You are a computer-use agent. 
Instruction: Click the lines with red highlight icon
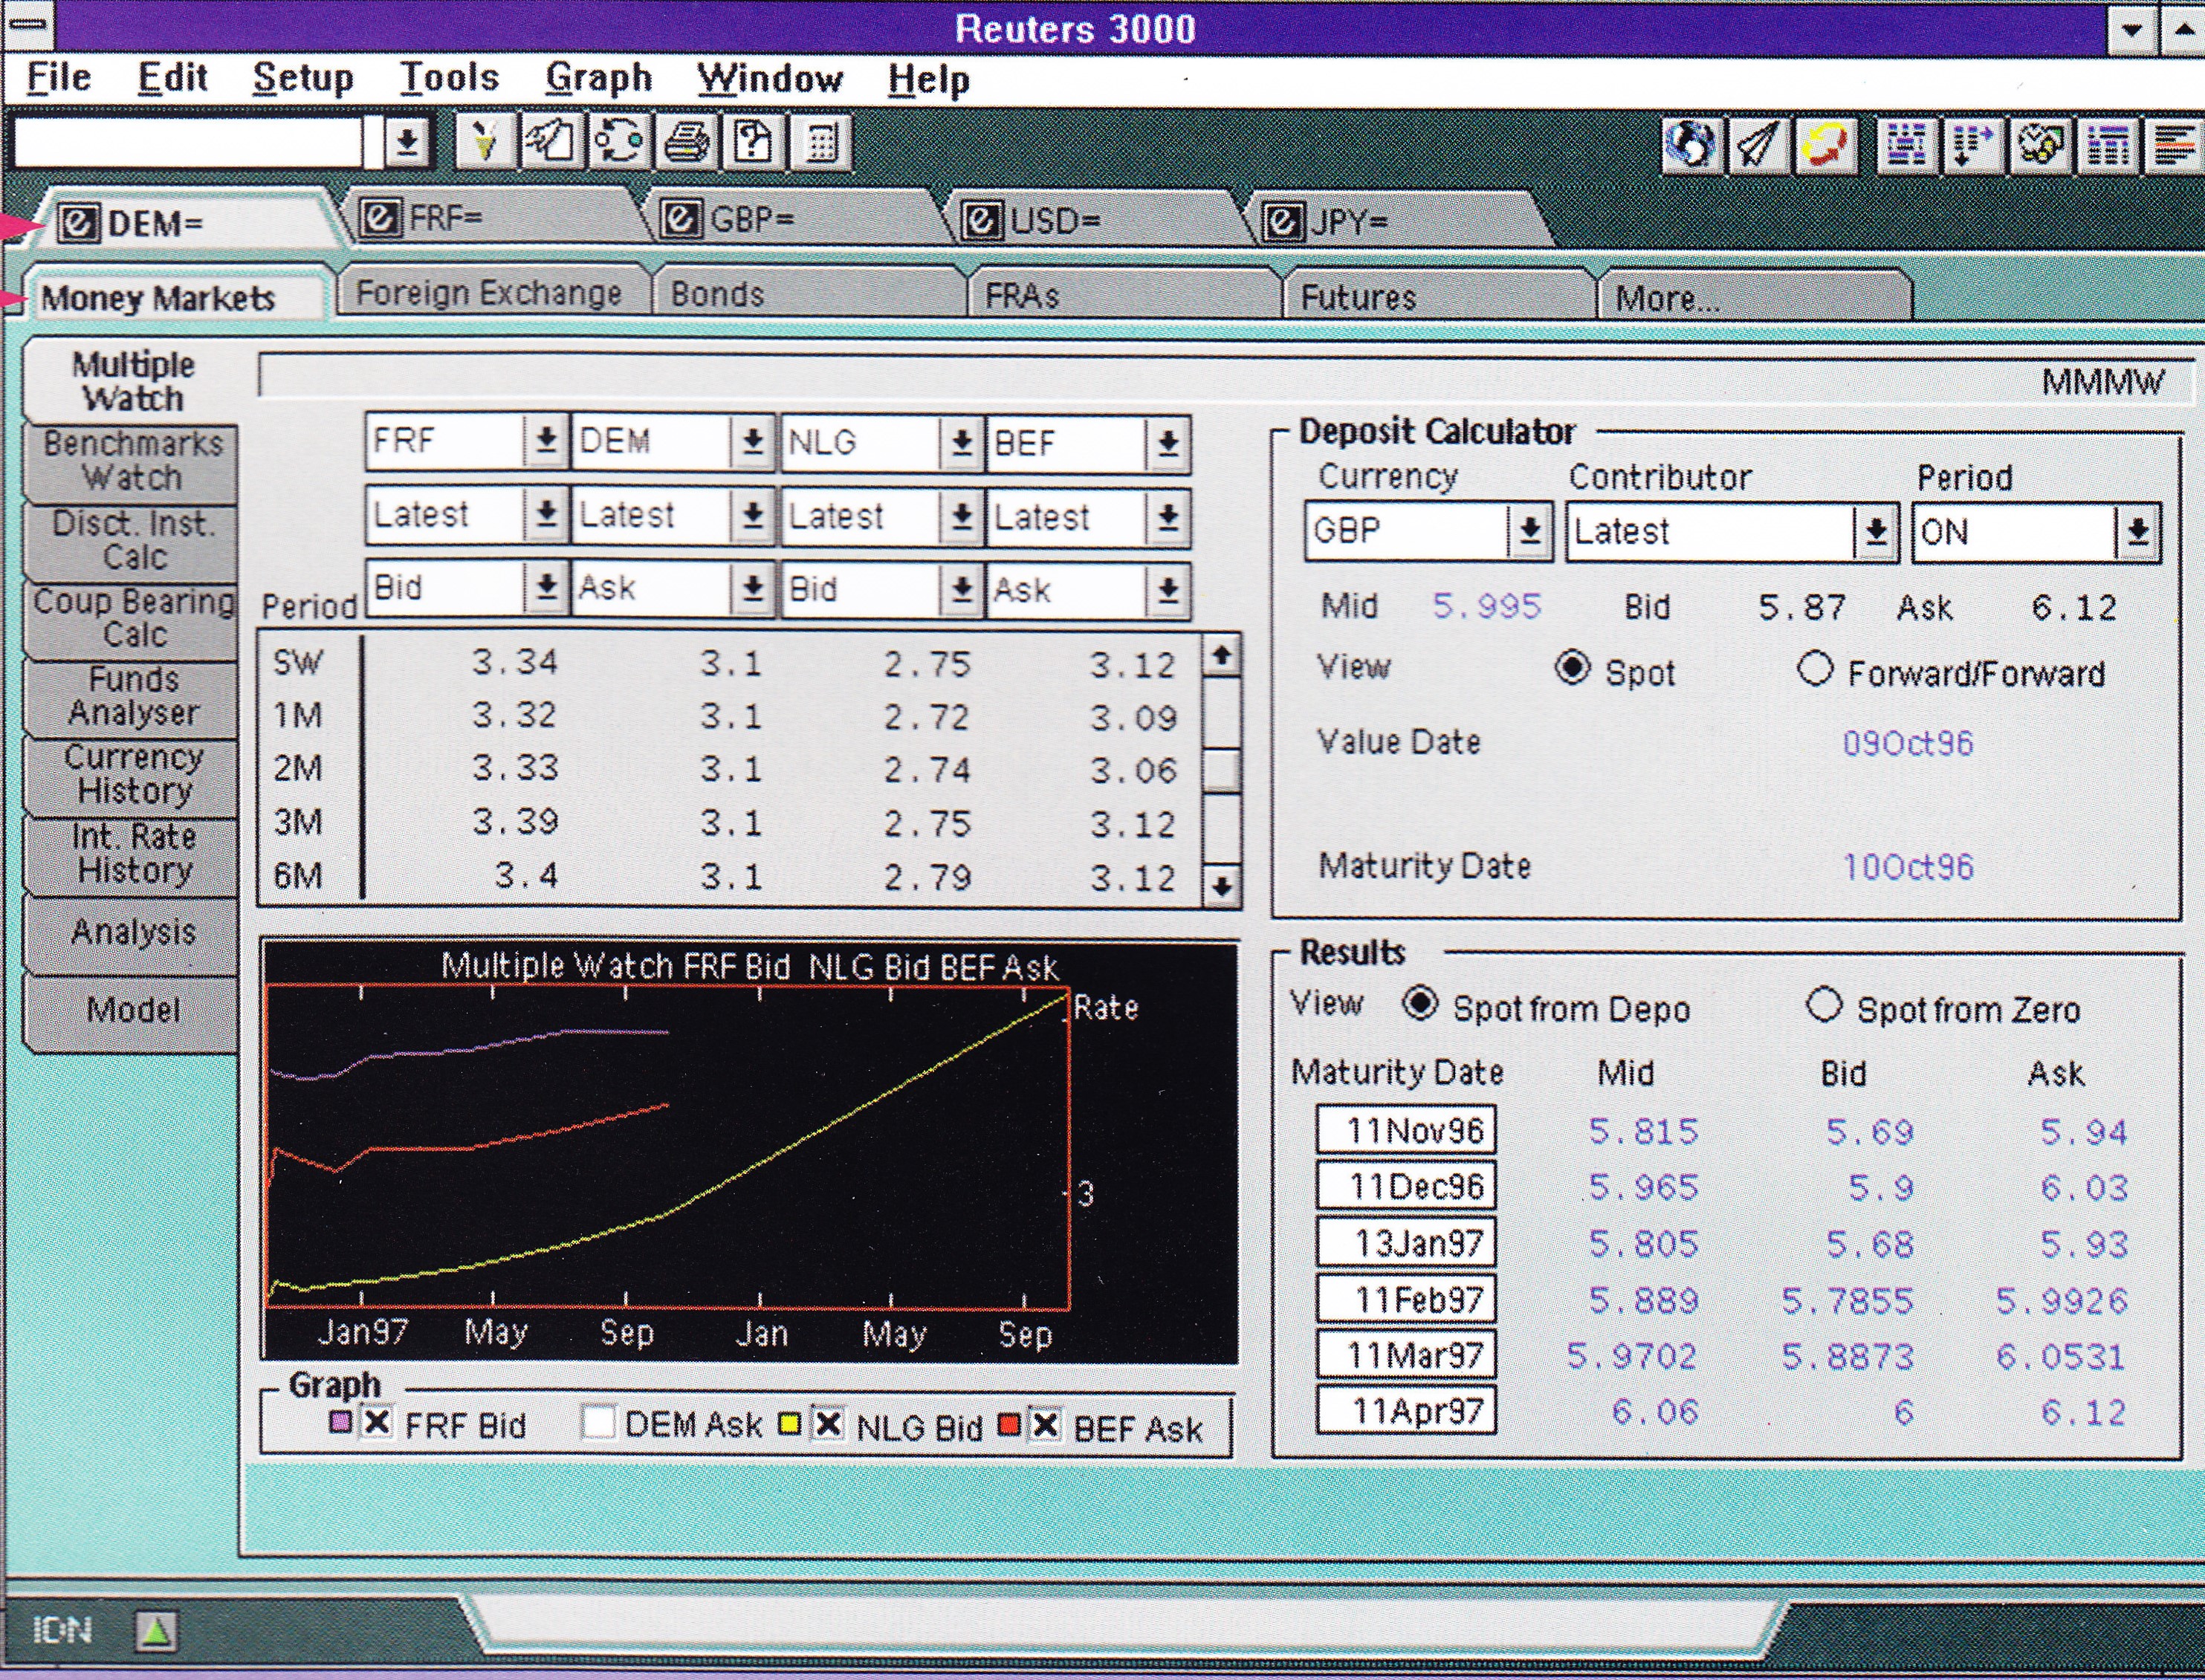(x=2174, y=146)
